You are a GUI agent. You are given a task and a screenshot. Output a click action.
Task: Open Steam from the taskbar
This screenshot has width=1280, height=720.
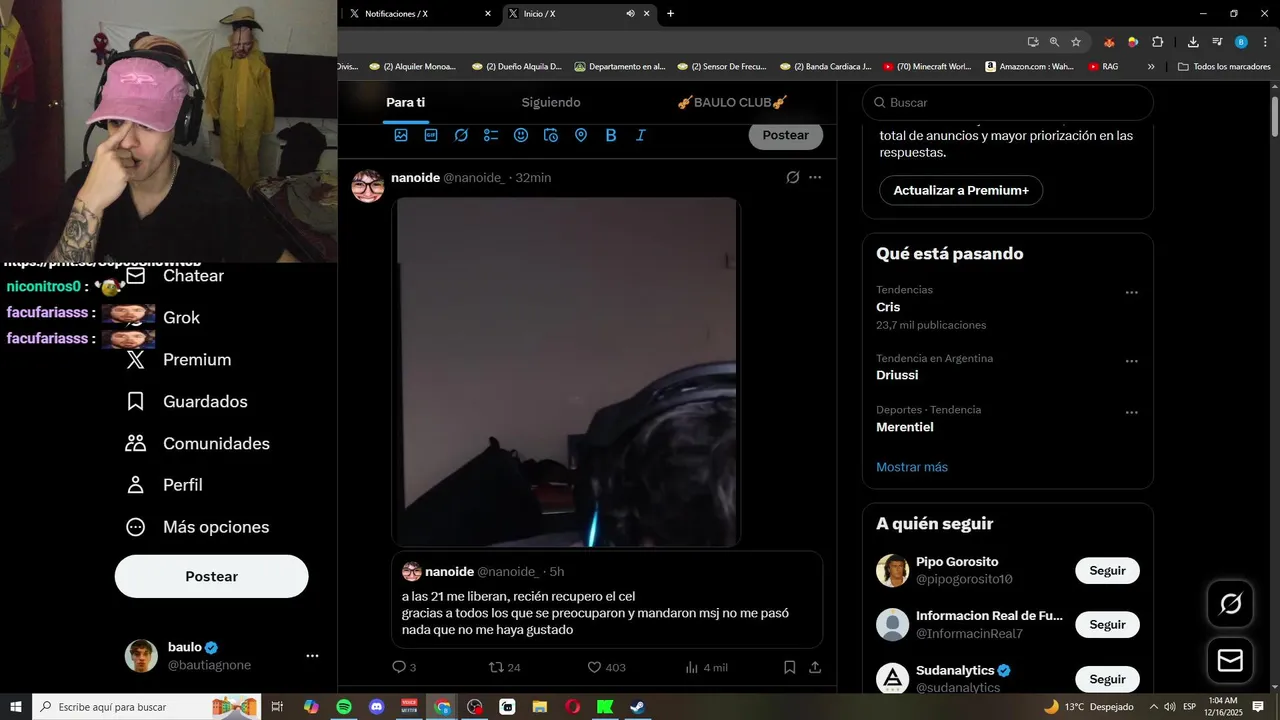[638, 707]
